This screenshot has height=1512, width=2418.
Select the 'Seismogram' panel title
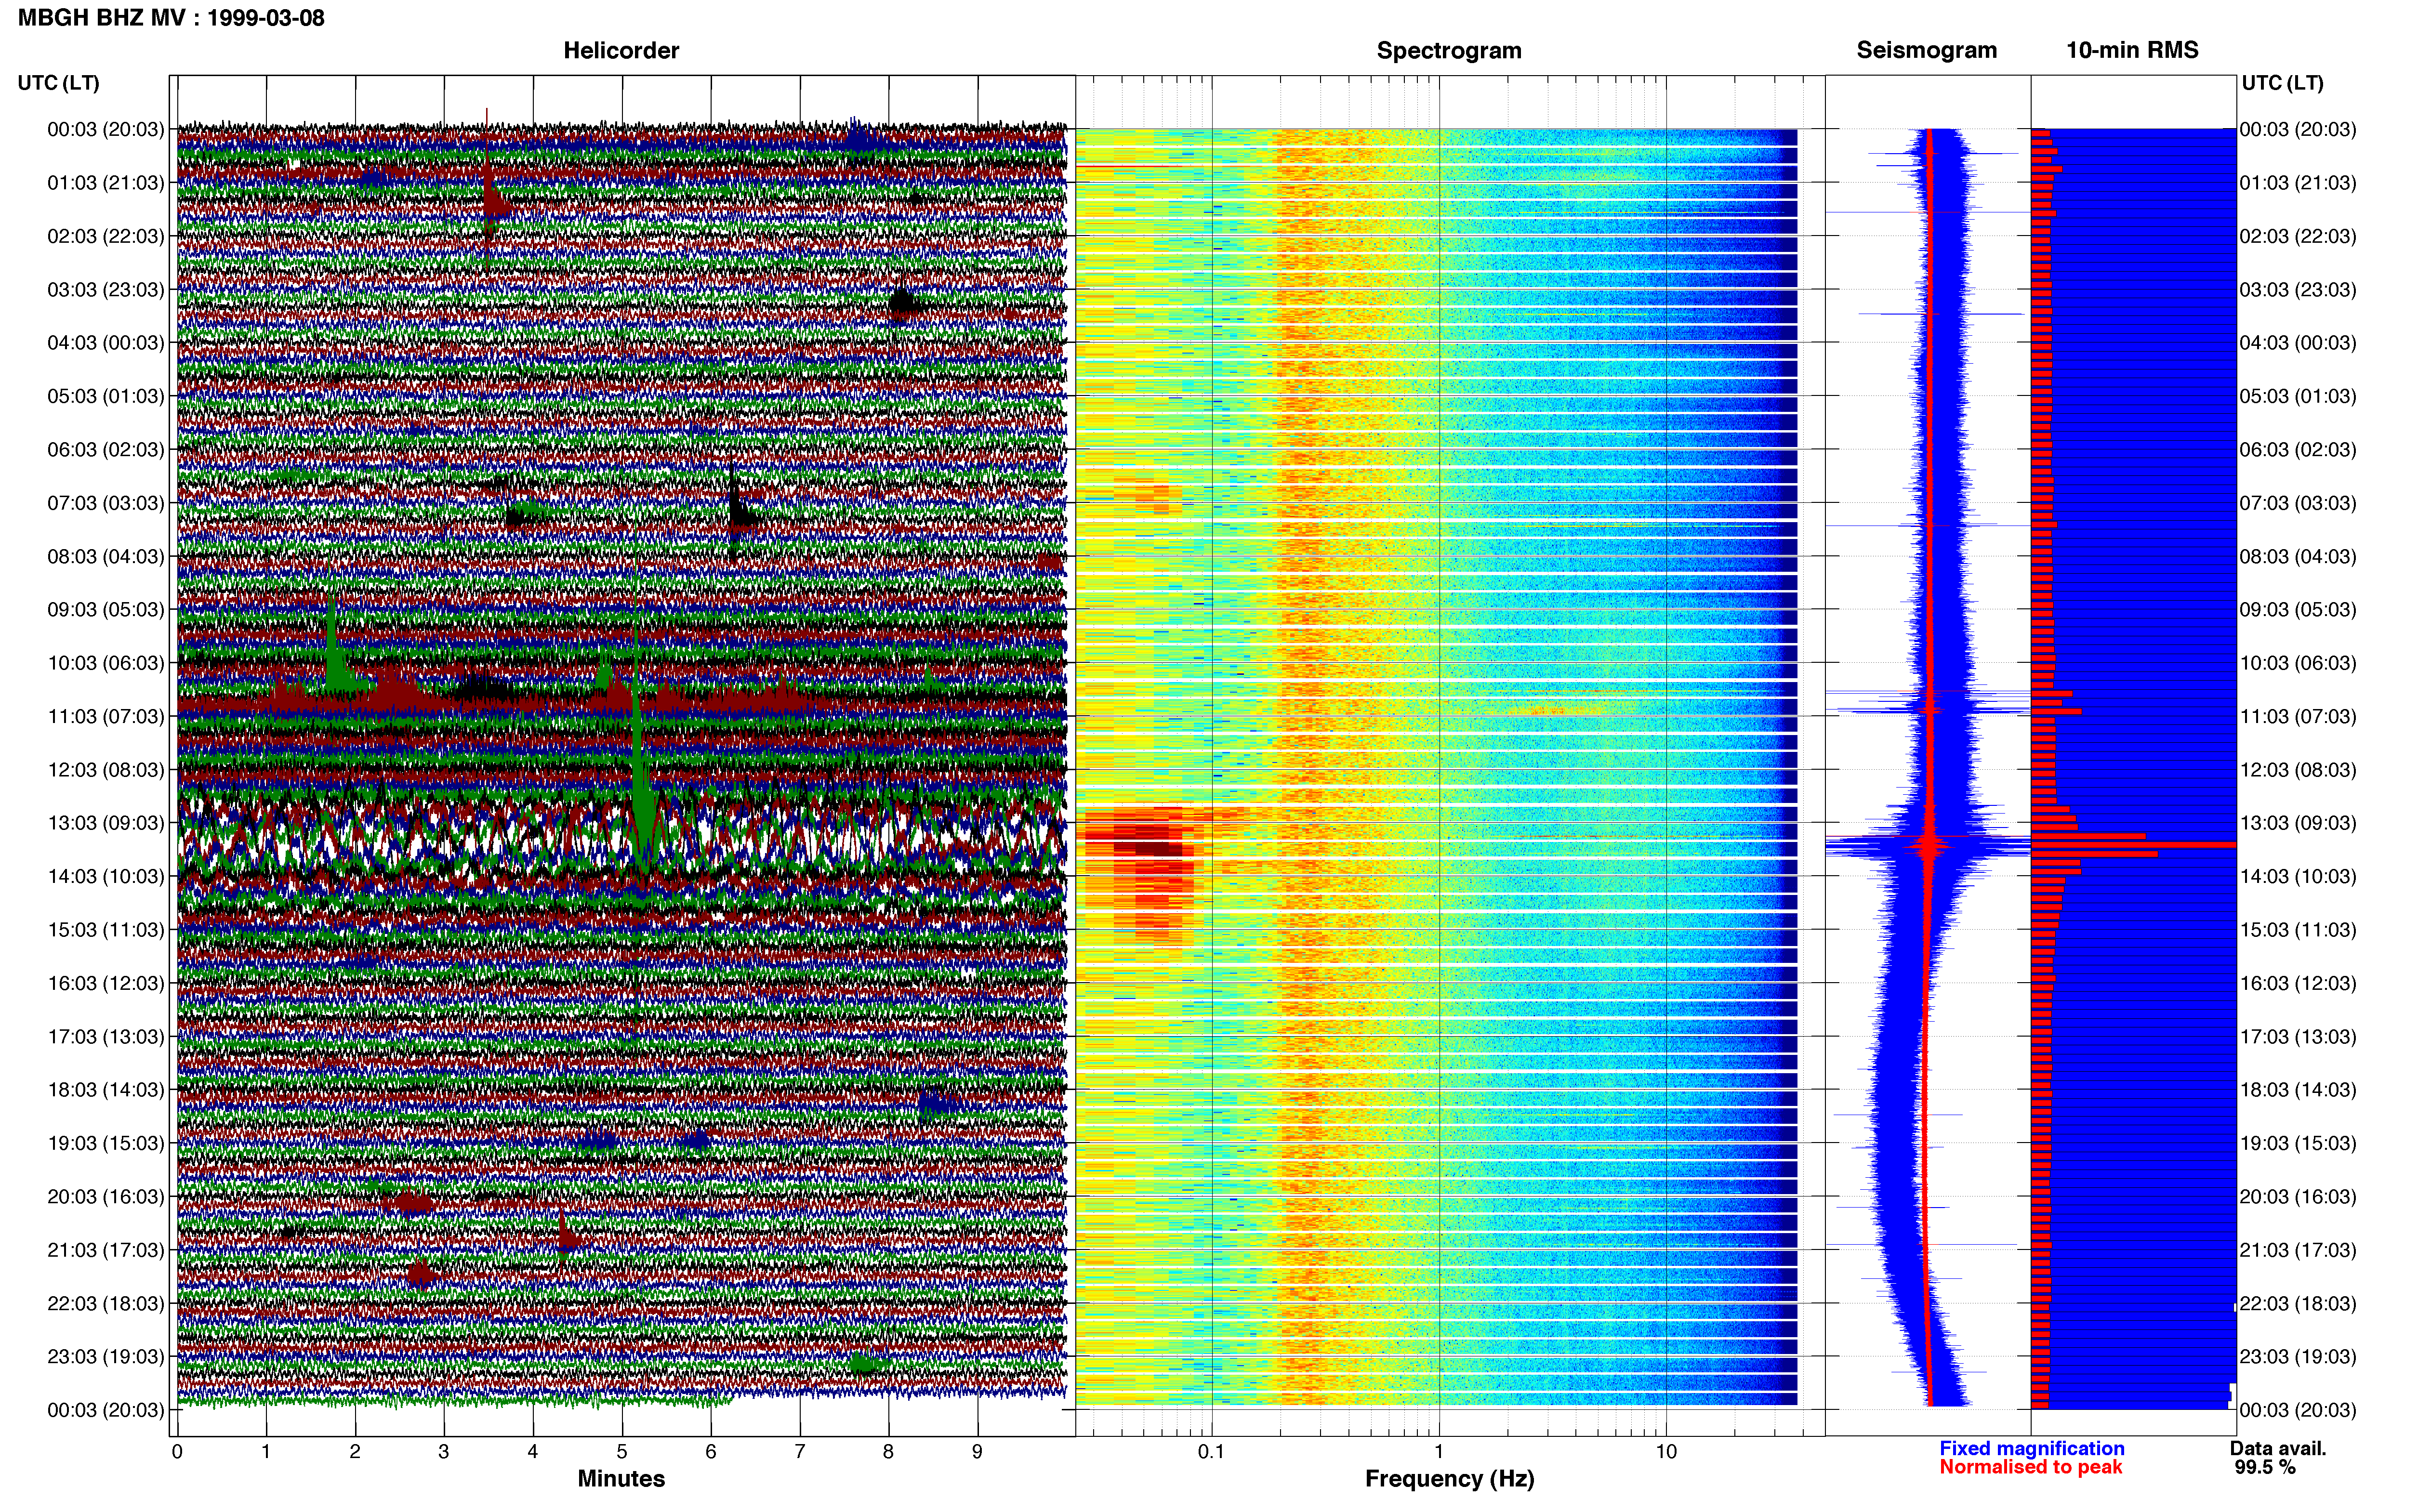coord(1926,50)
